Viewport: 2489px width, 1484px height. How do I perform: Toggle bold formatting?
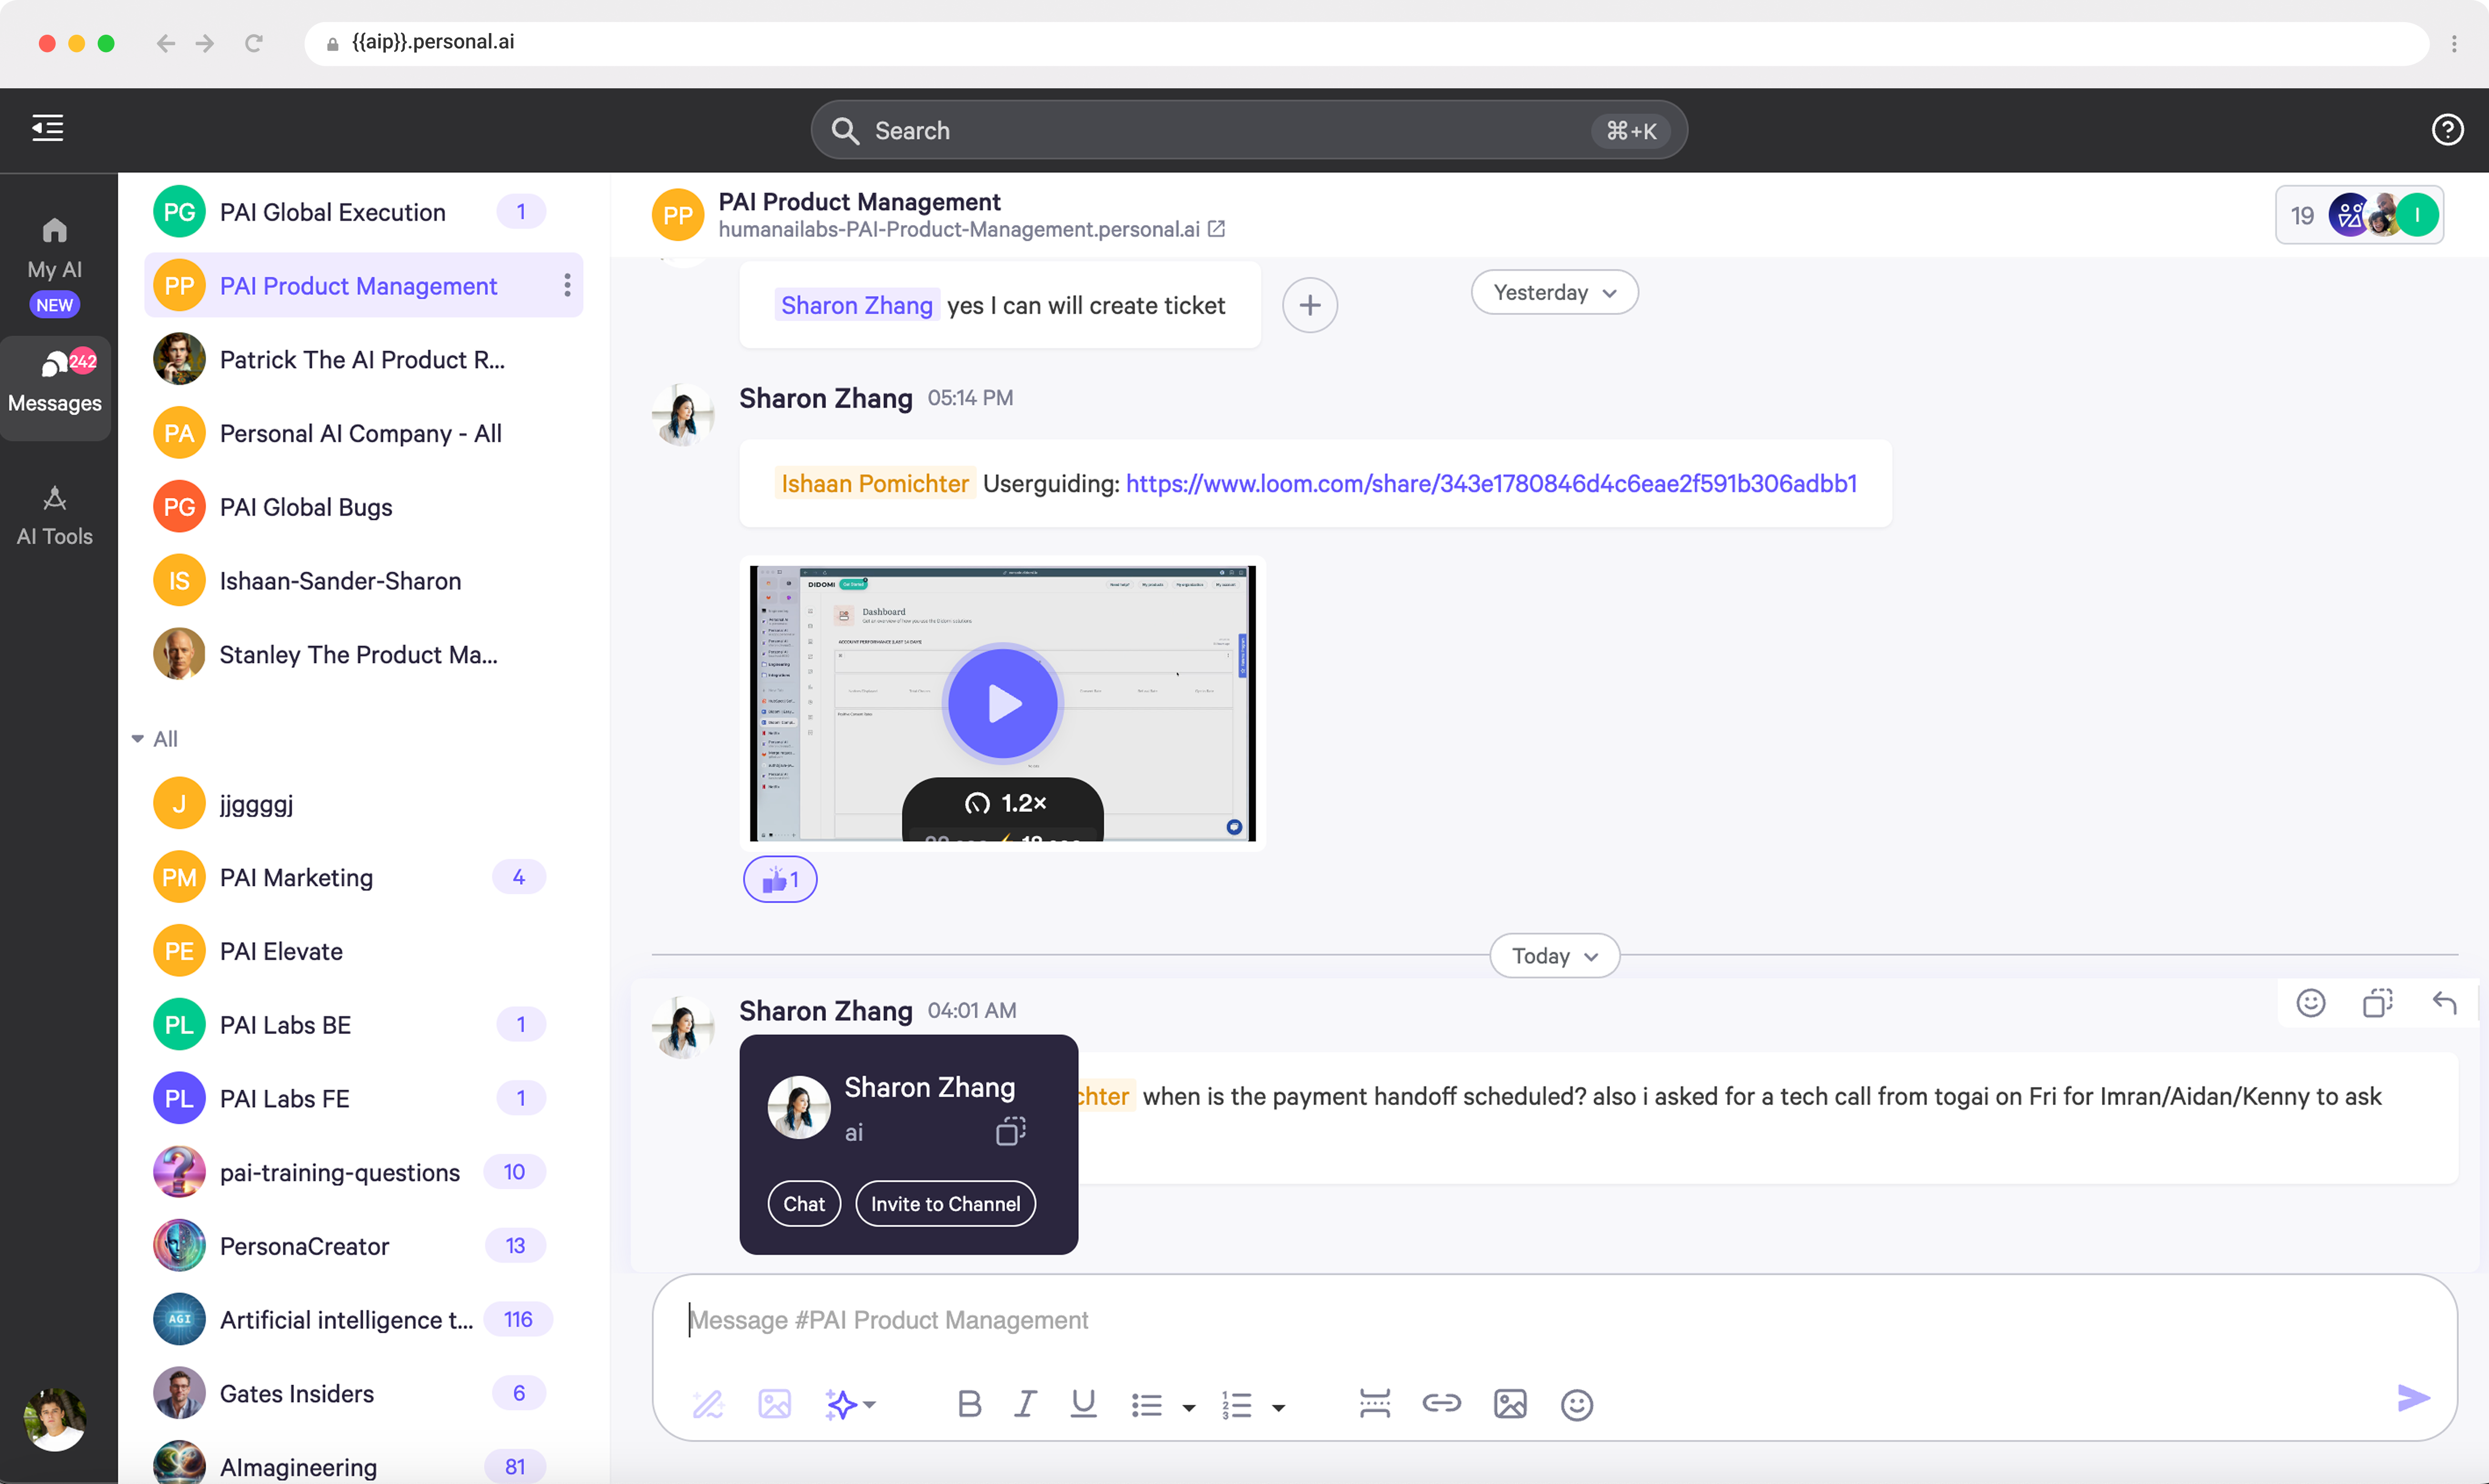coord(968,1404)
